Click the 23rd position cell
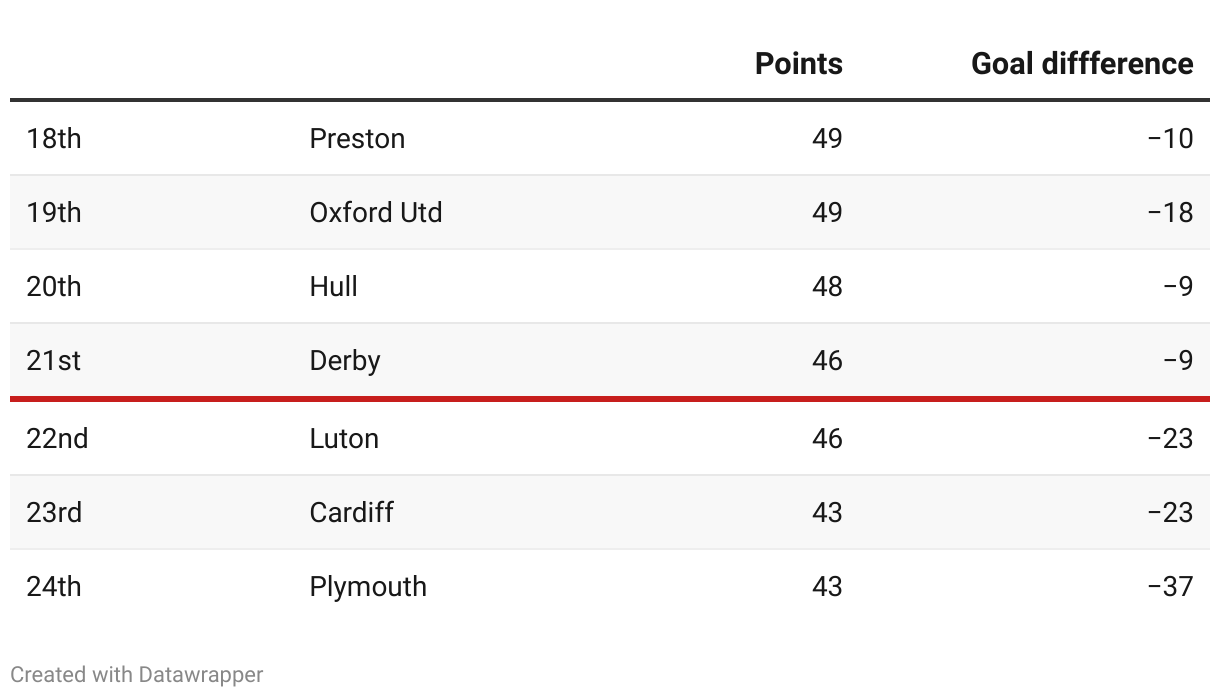 [55, 512]
